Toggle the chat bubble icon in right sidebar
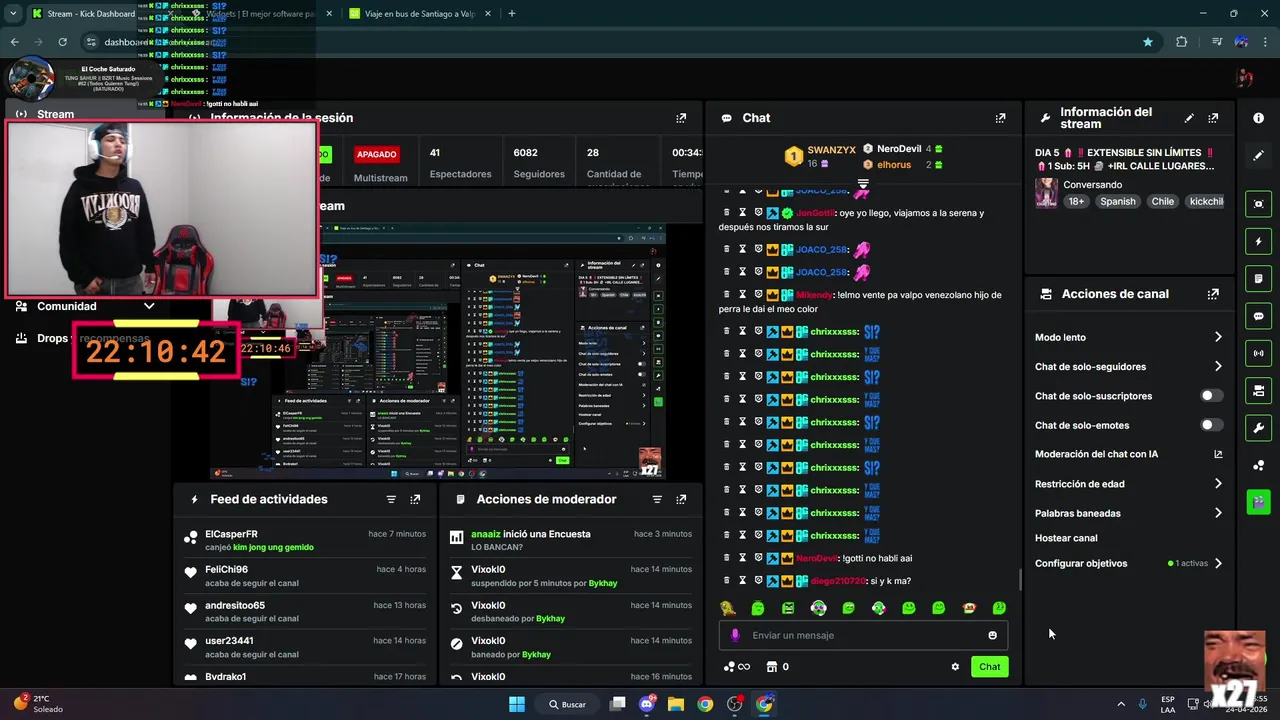 click(1258, 316)
